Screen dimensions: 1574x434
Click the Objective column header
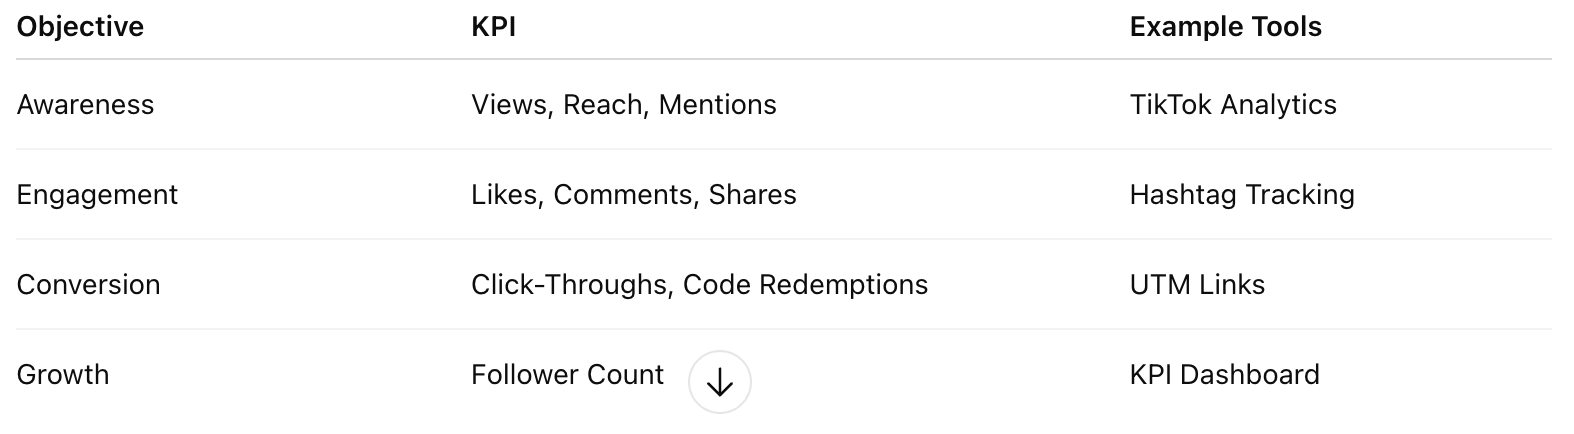[x=80, y=26]
